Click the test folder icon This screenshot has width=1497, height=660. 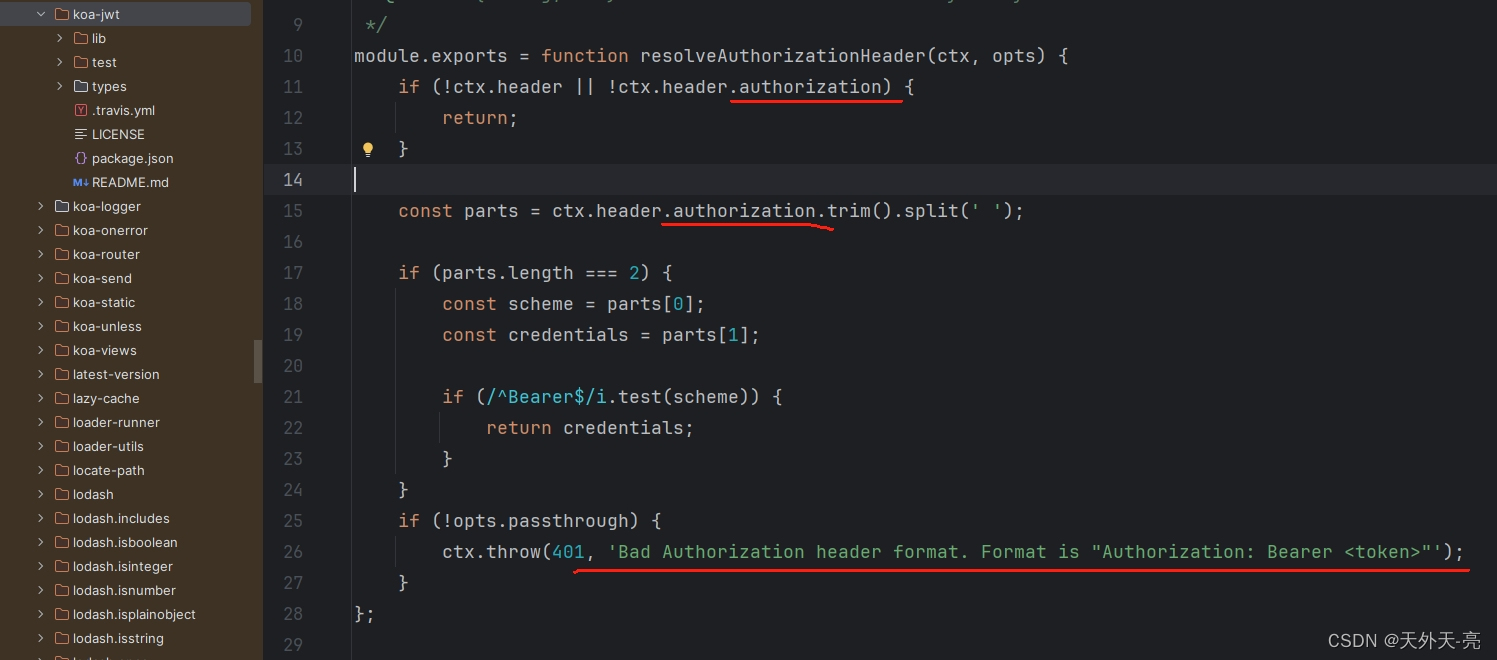(x=81, y=62)
